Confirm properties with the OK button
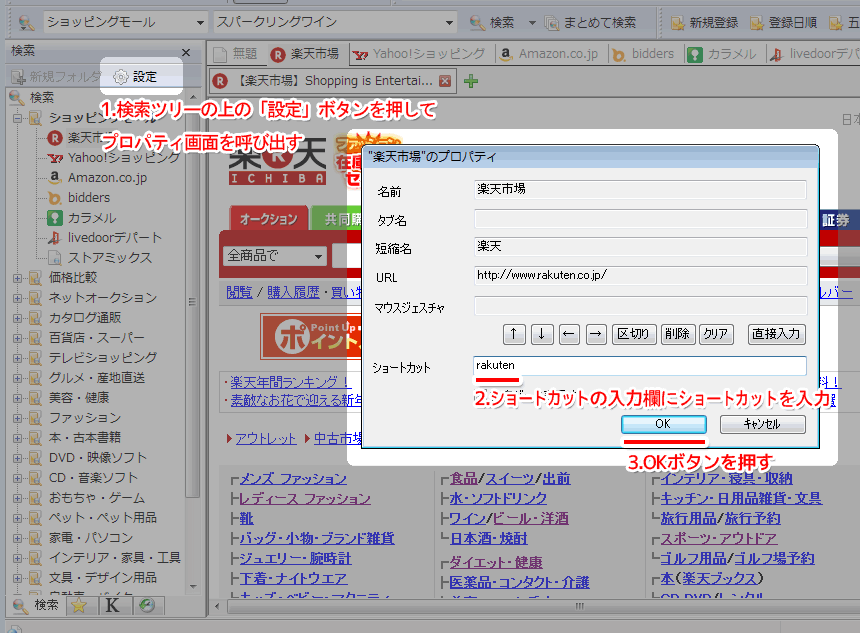The height and width of the screenshot is (633, 860). pyautogui.click(x=664, y=424)
